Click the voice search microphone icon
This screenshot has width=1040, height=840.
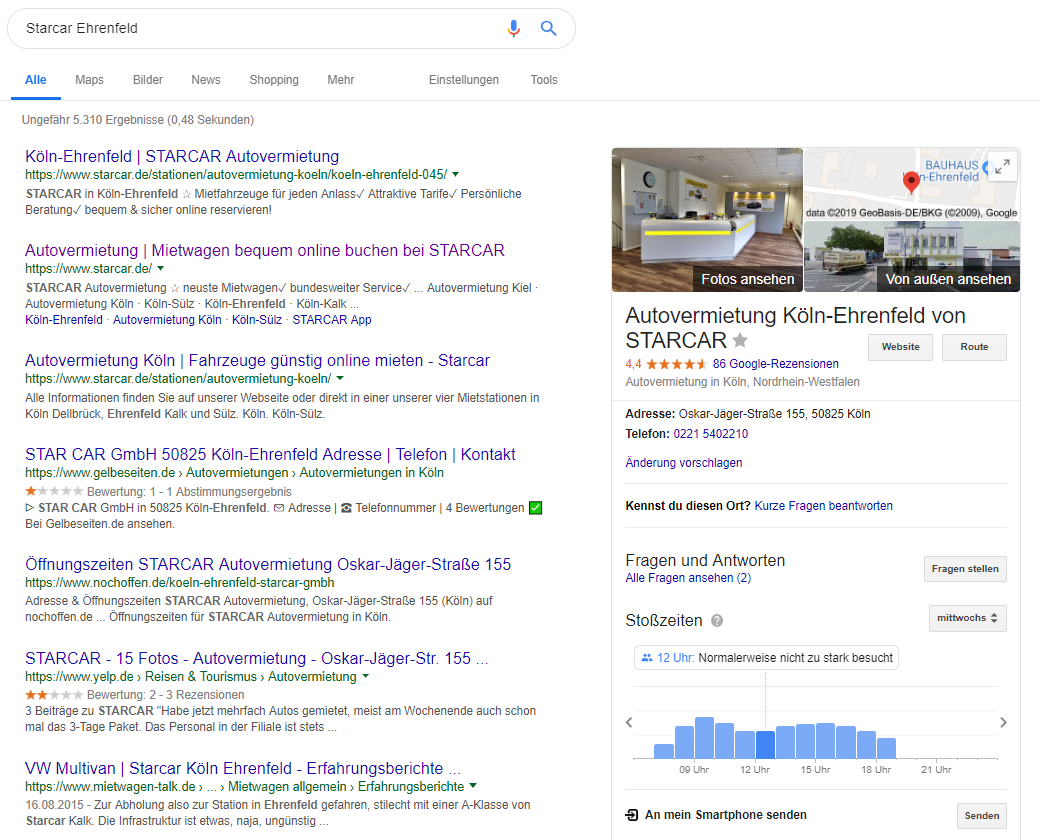click(x=513, y=29)
